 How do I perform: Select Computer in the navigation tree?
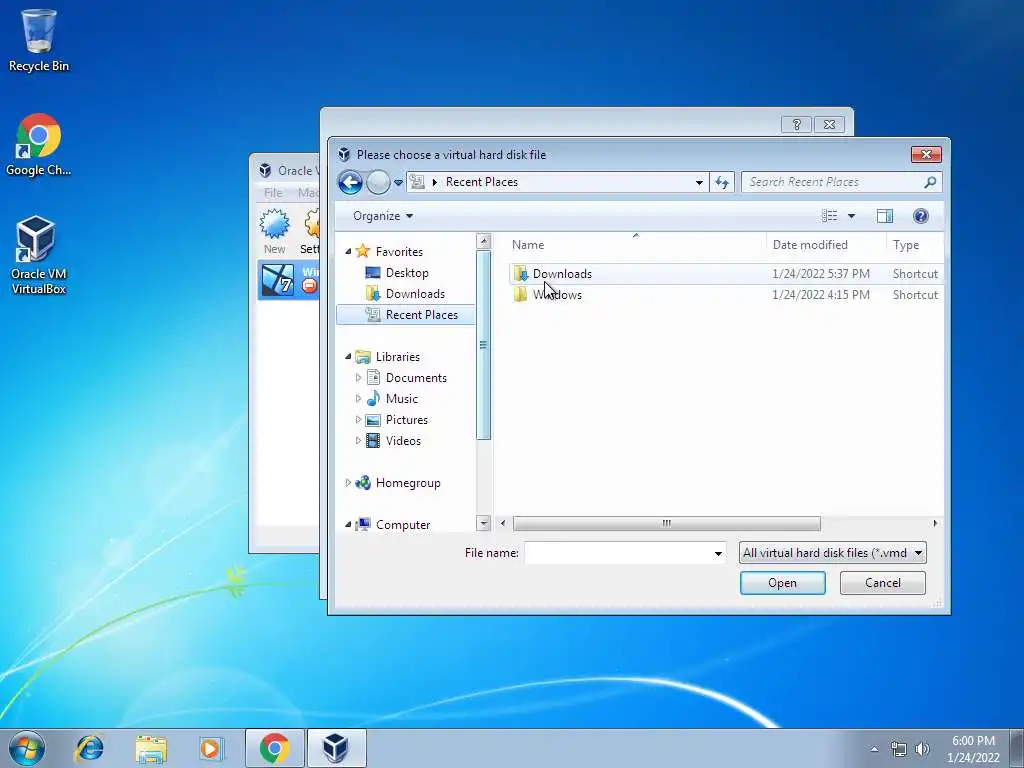(x=402, y=524)
